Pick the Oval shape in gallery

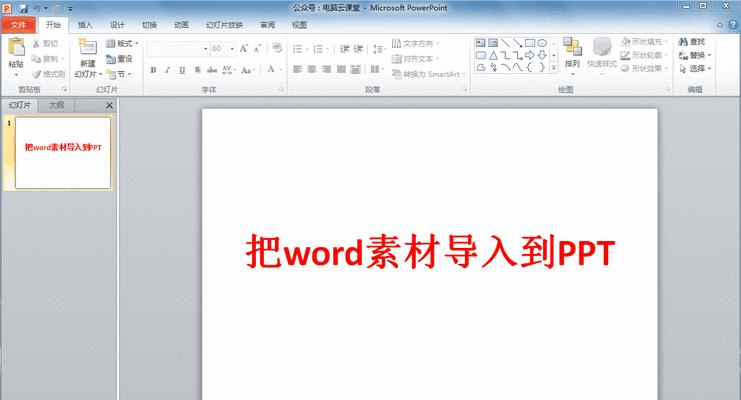(542, 43)
